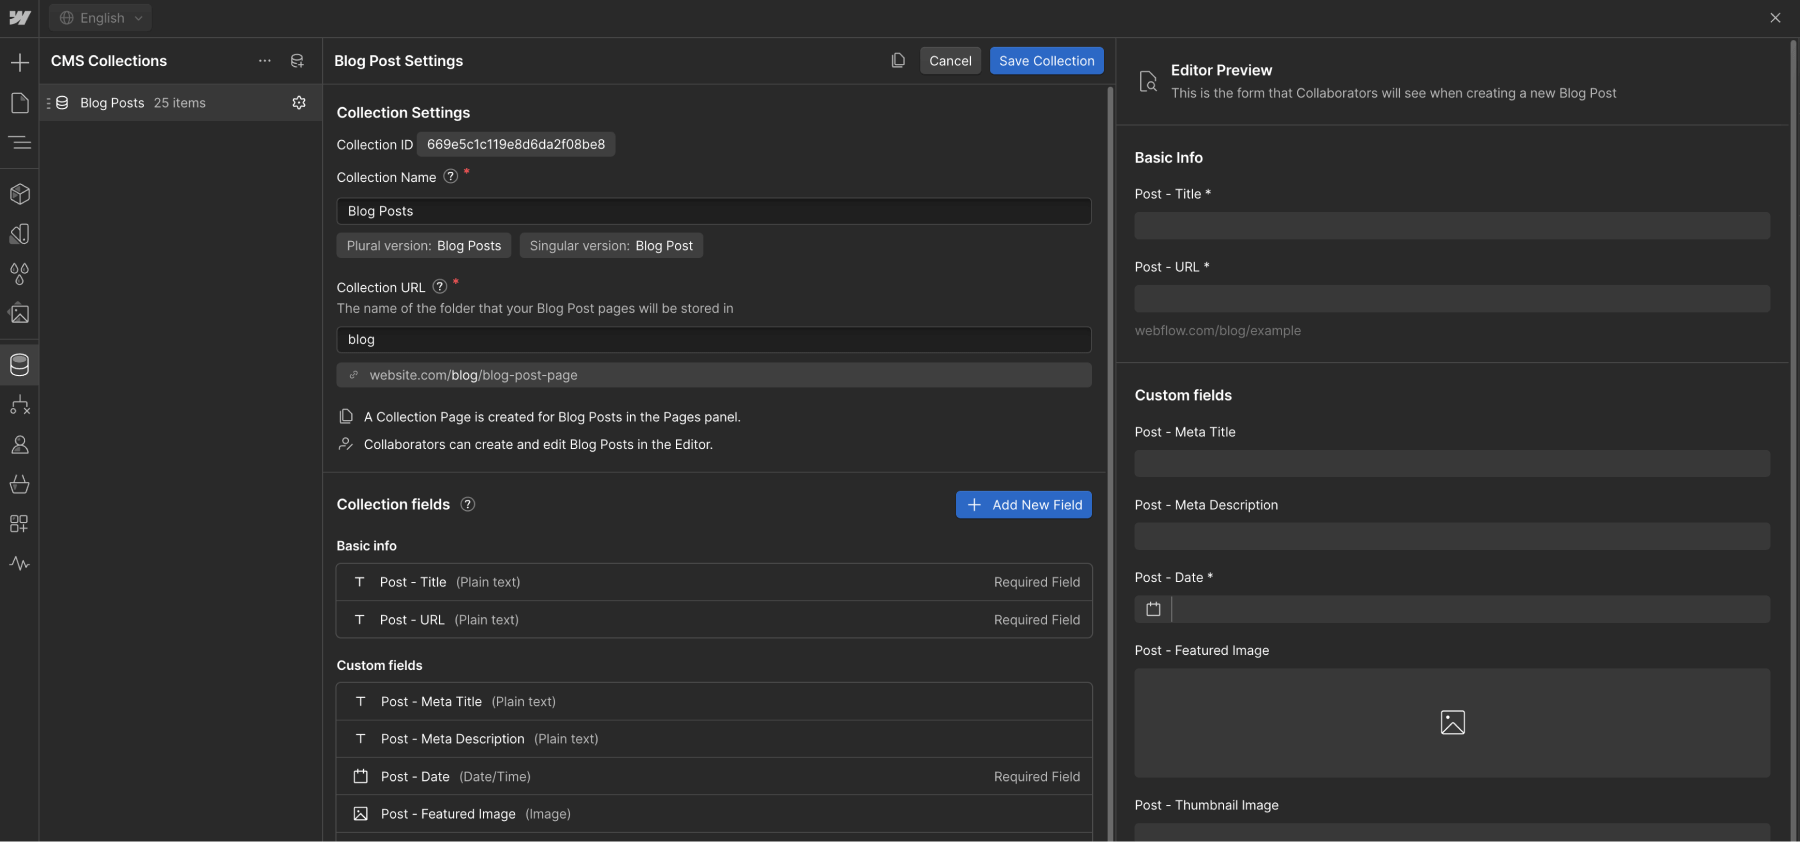
Task: Click the "25 items" count label
Action: (x=180, y=103)
